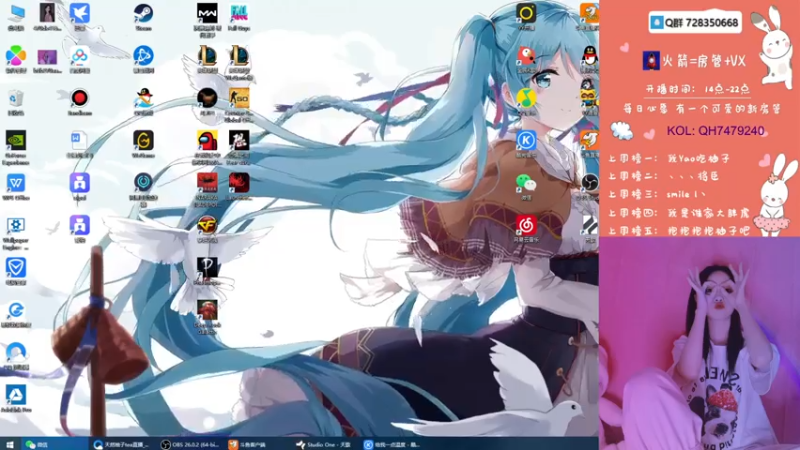Launch the Deep Rock Galactic shortcut
The height and width of the screenshot is (450, 800).
pos(207,310)
